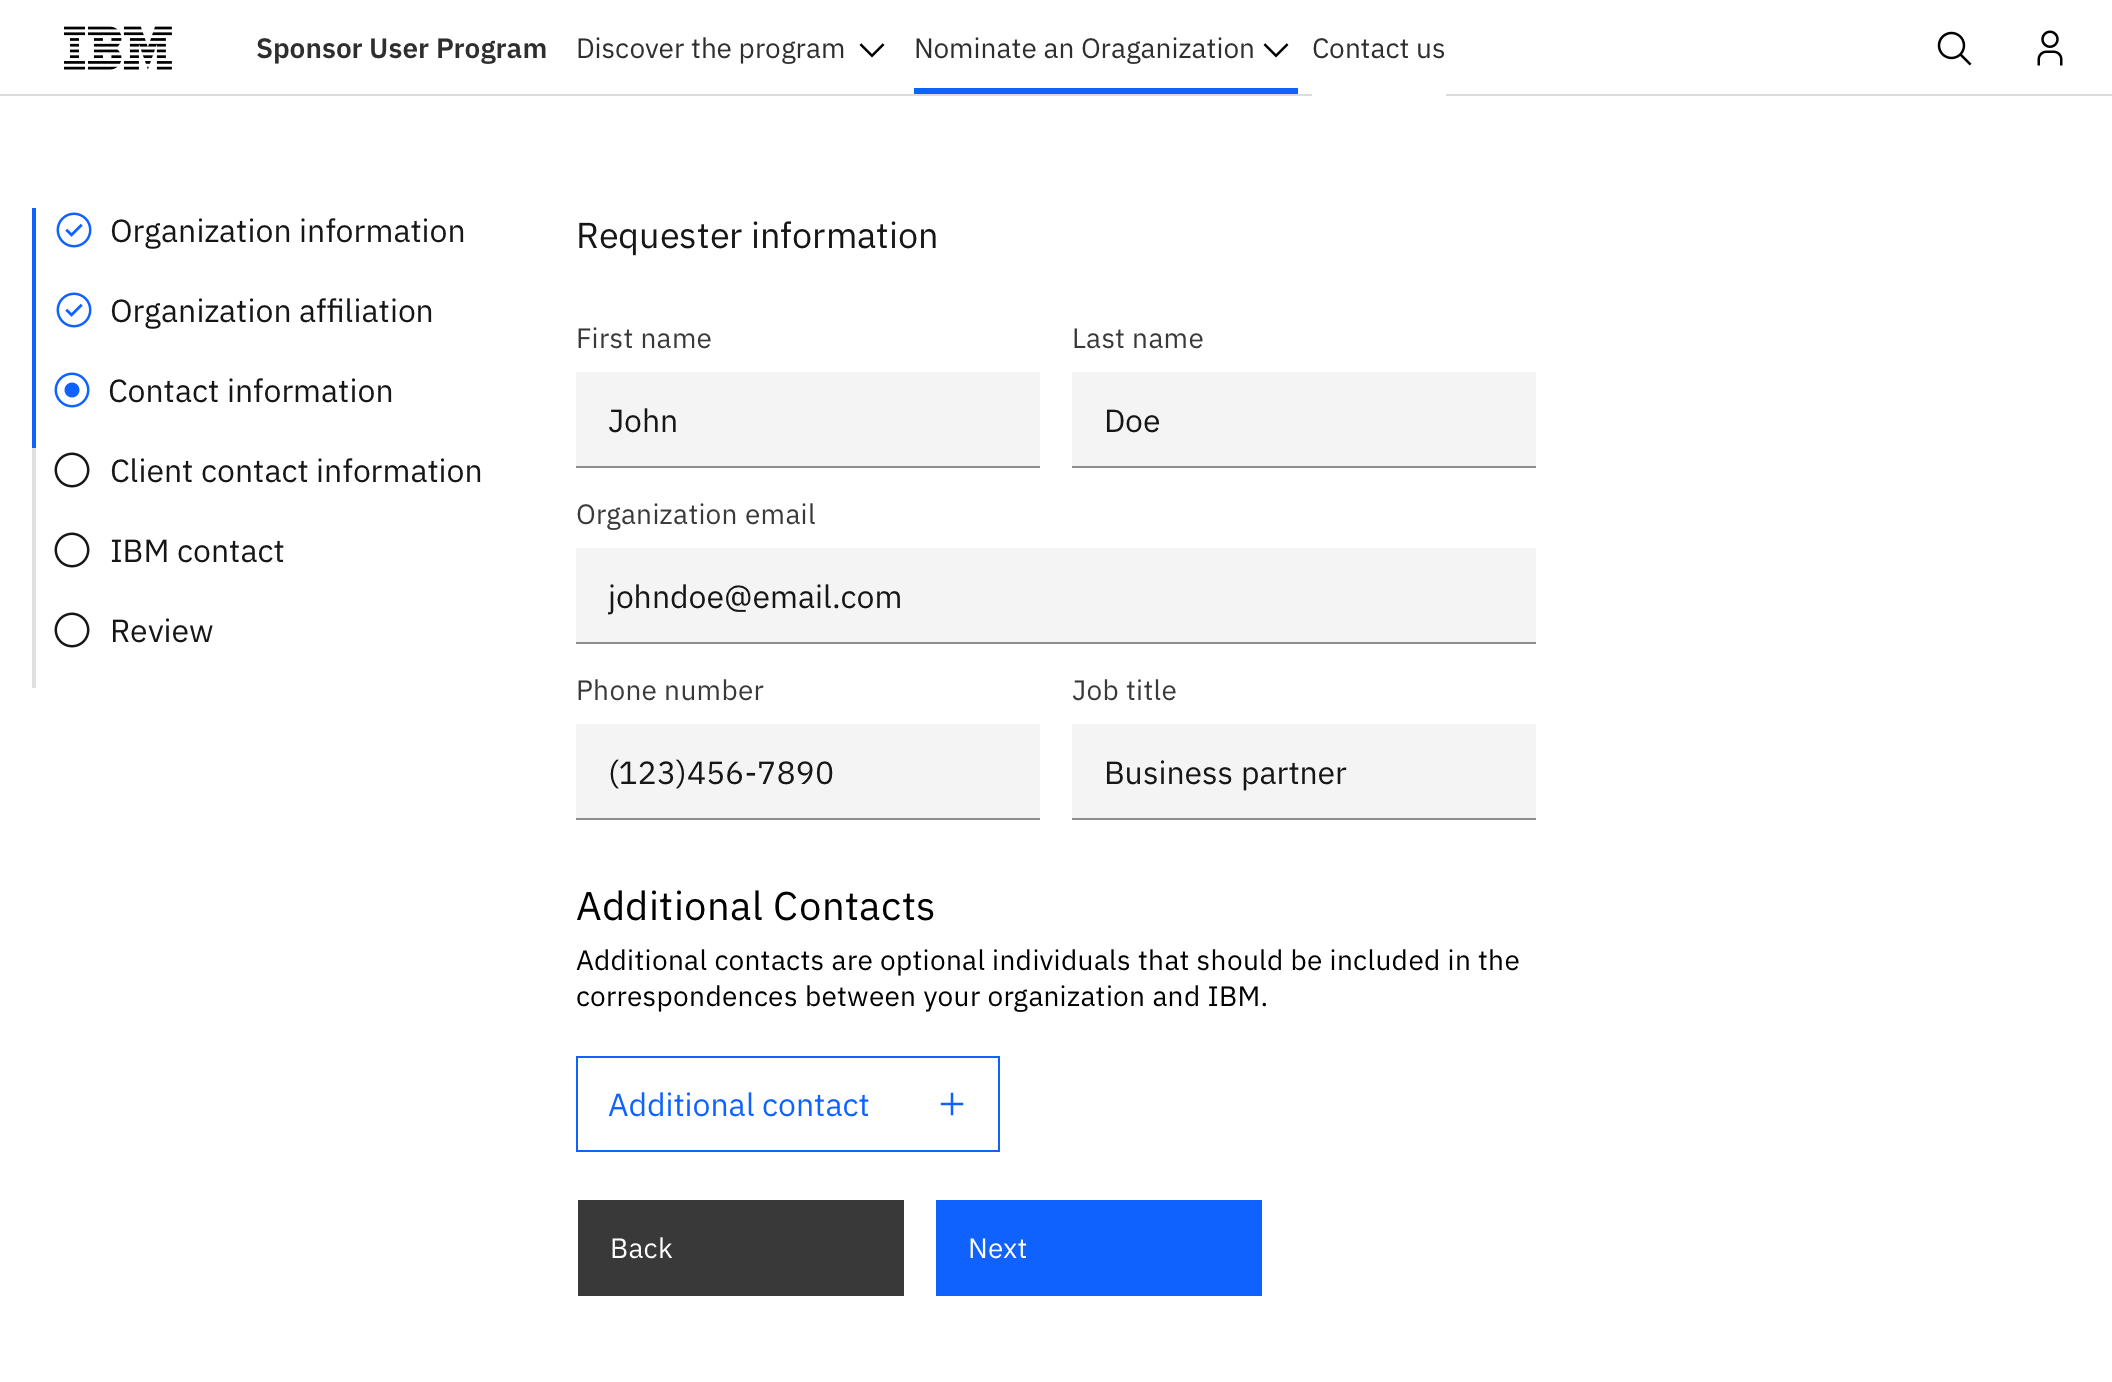This screenshot has width=2112, height=1382.
Task: Click the Organization email field
Action: [1055, 596]
